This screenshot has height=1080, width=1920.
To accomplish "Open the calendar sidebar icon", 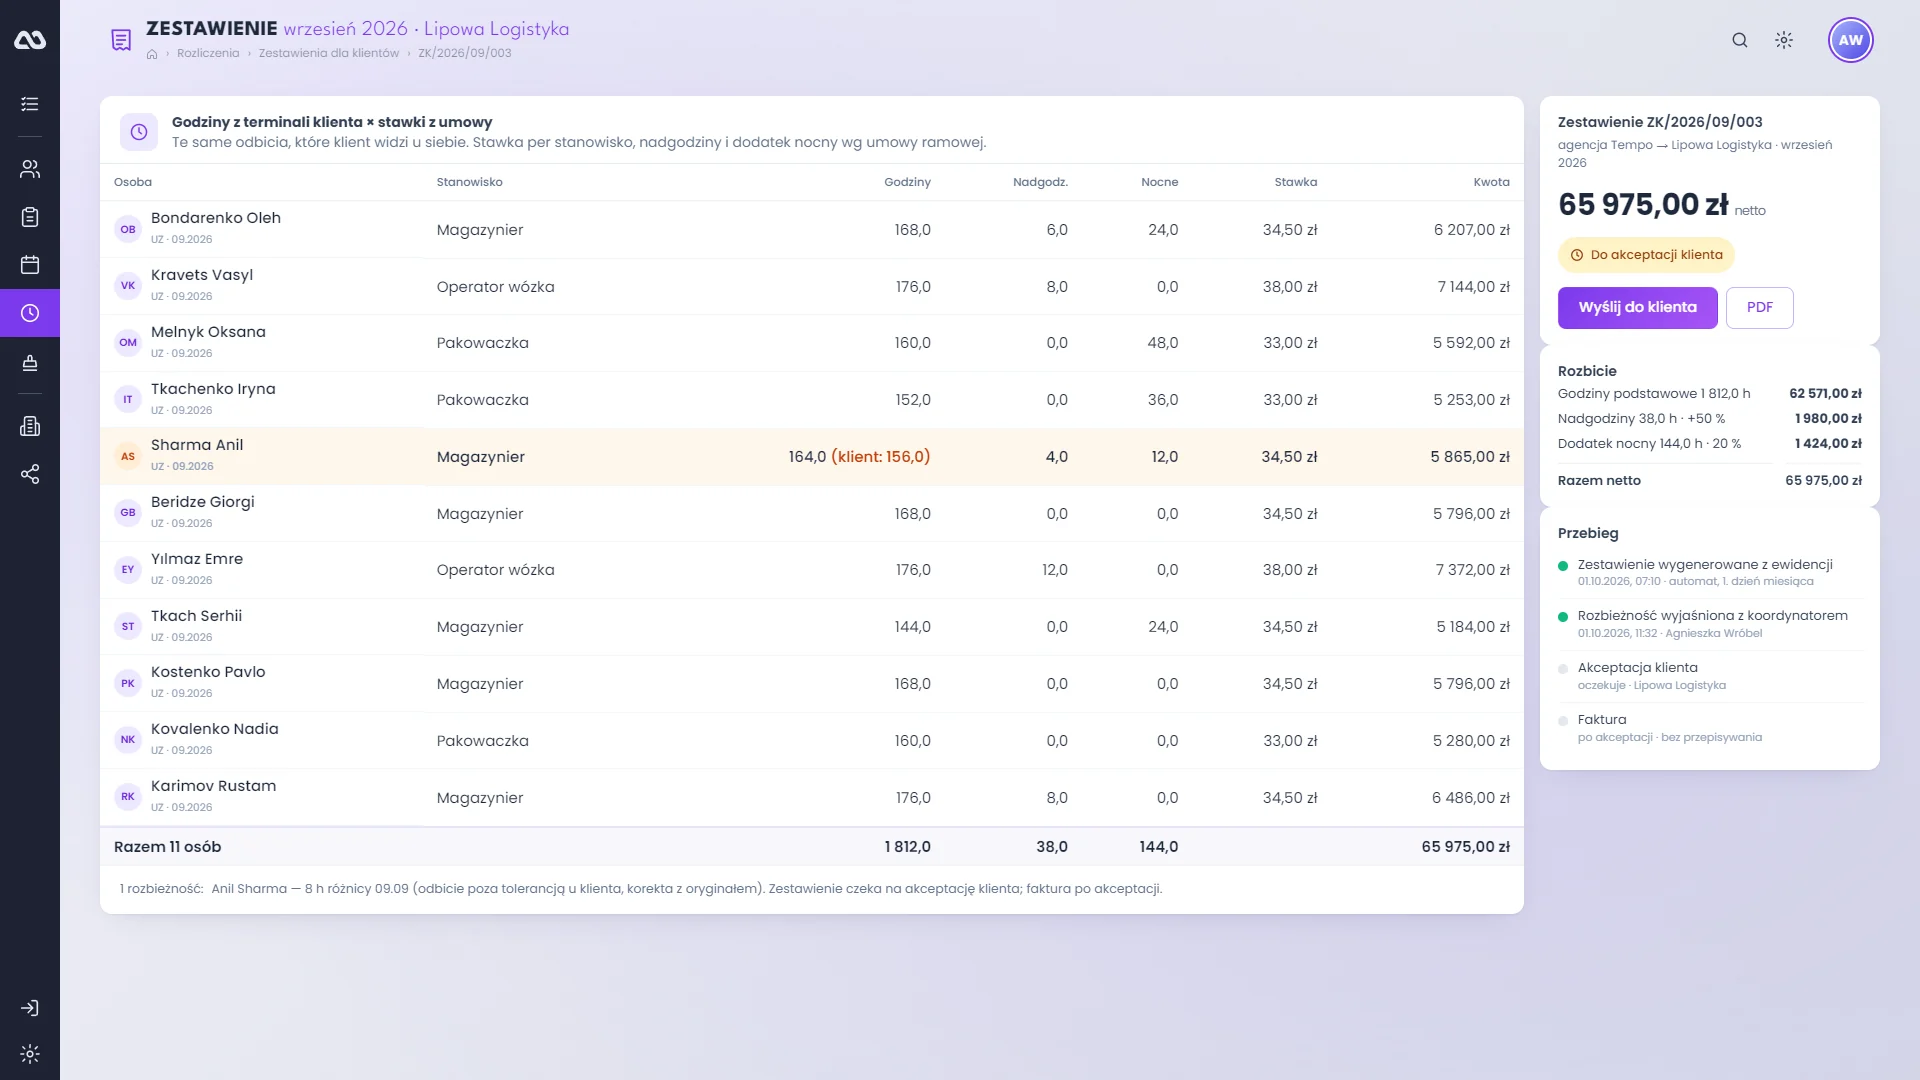I will [30, 265].
